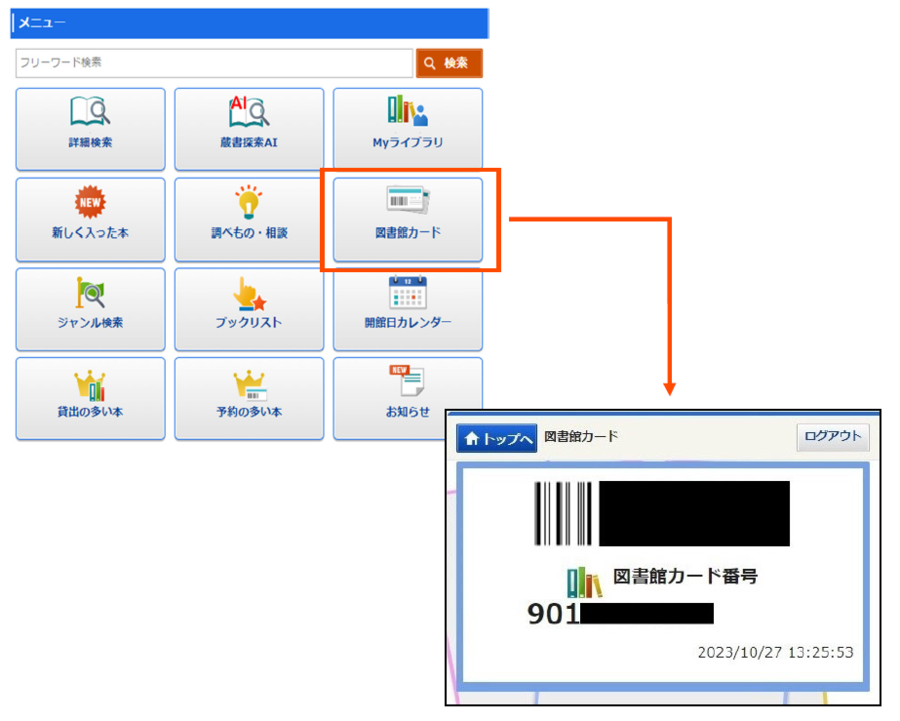
Task: Click the フリーワード検索 text field
Action: pyautogui.click(x=214, y=63)
